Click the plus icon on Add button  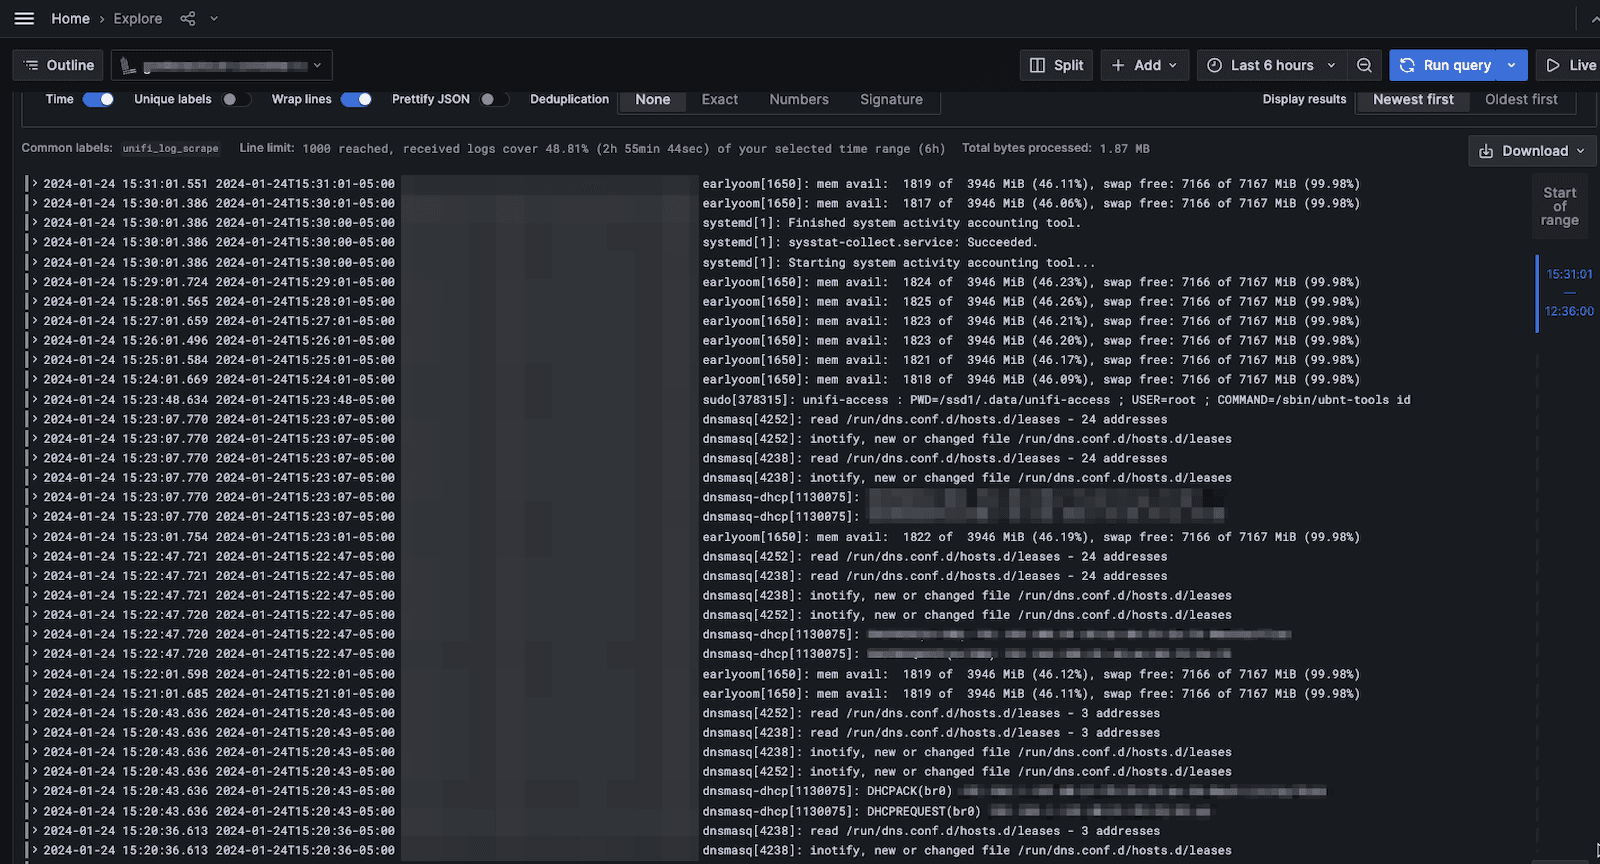click(1118, 65)
